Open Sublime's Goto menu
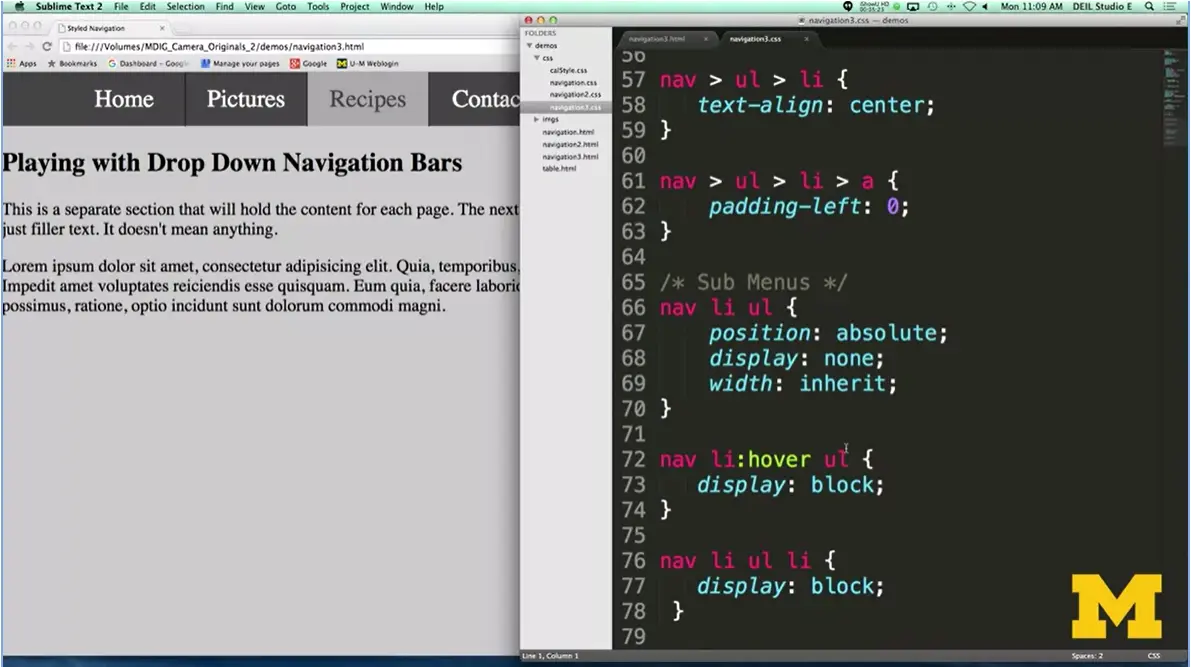Screen dimensions: 1191x667 285,6
